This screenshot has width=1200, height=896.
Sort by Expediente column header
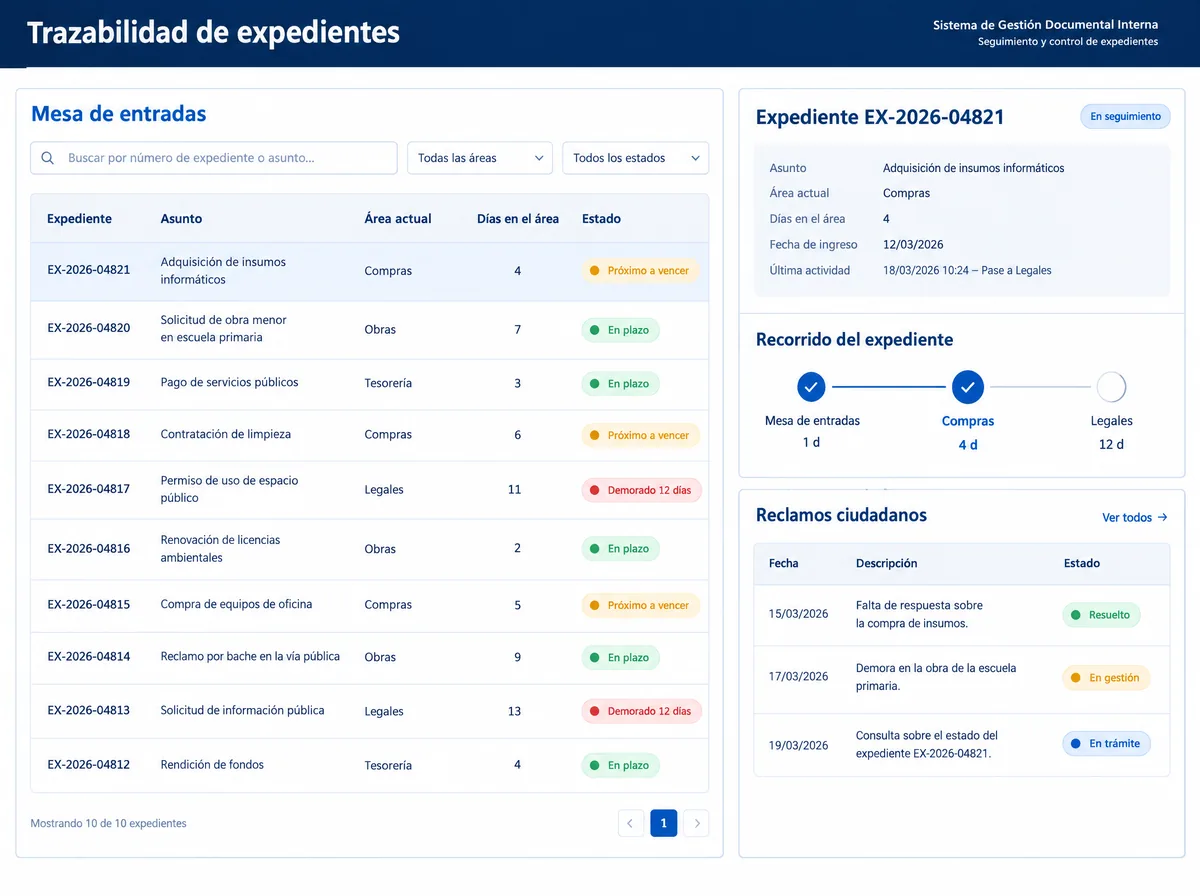[x=79, y=219]
